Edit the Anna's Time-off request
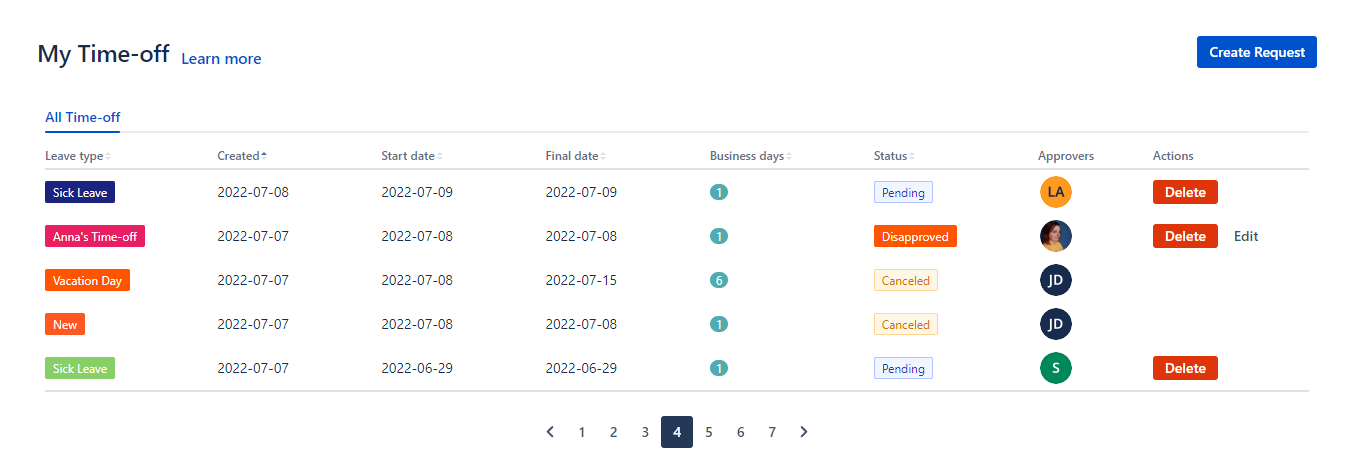 point(1245,236)
